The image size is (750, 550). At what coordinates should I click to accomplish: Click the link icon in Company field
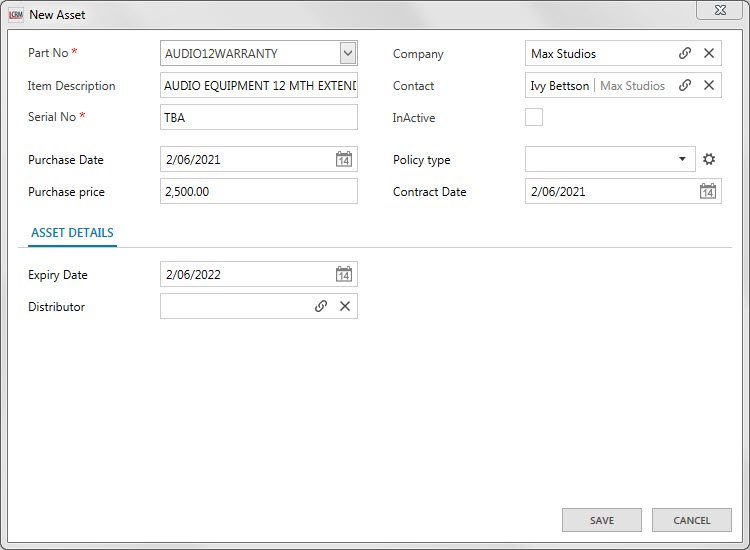[685, 54]
